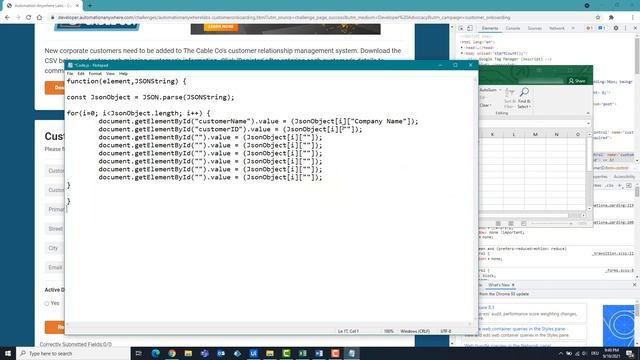Open the File menu in Notepad
640x360 pixels.
tap(70, 73)
